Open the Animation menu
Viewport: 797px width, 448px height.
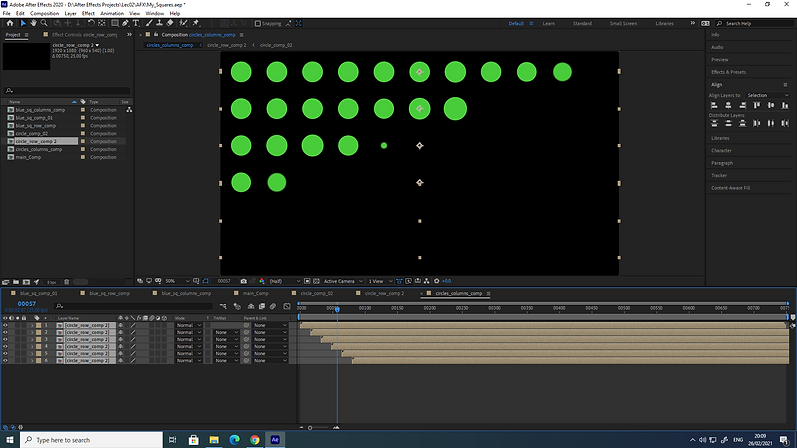(112, 13)
